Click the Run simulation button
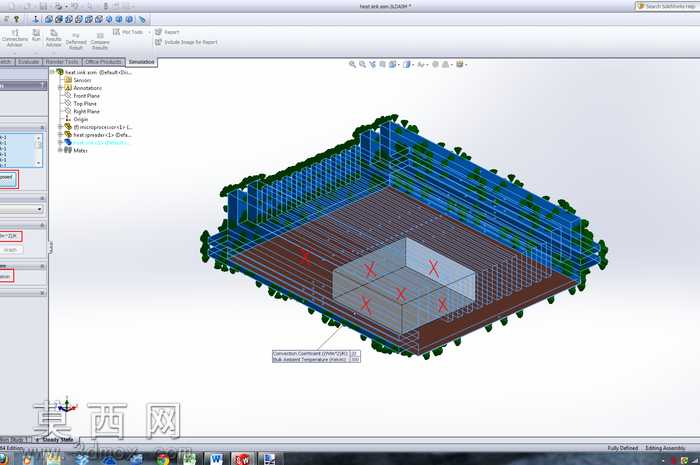Screen dimensions: 700x465 coord(36,36)
